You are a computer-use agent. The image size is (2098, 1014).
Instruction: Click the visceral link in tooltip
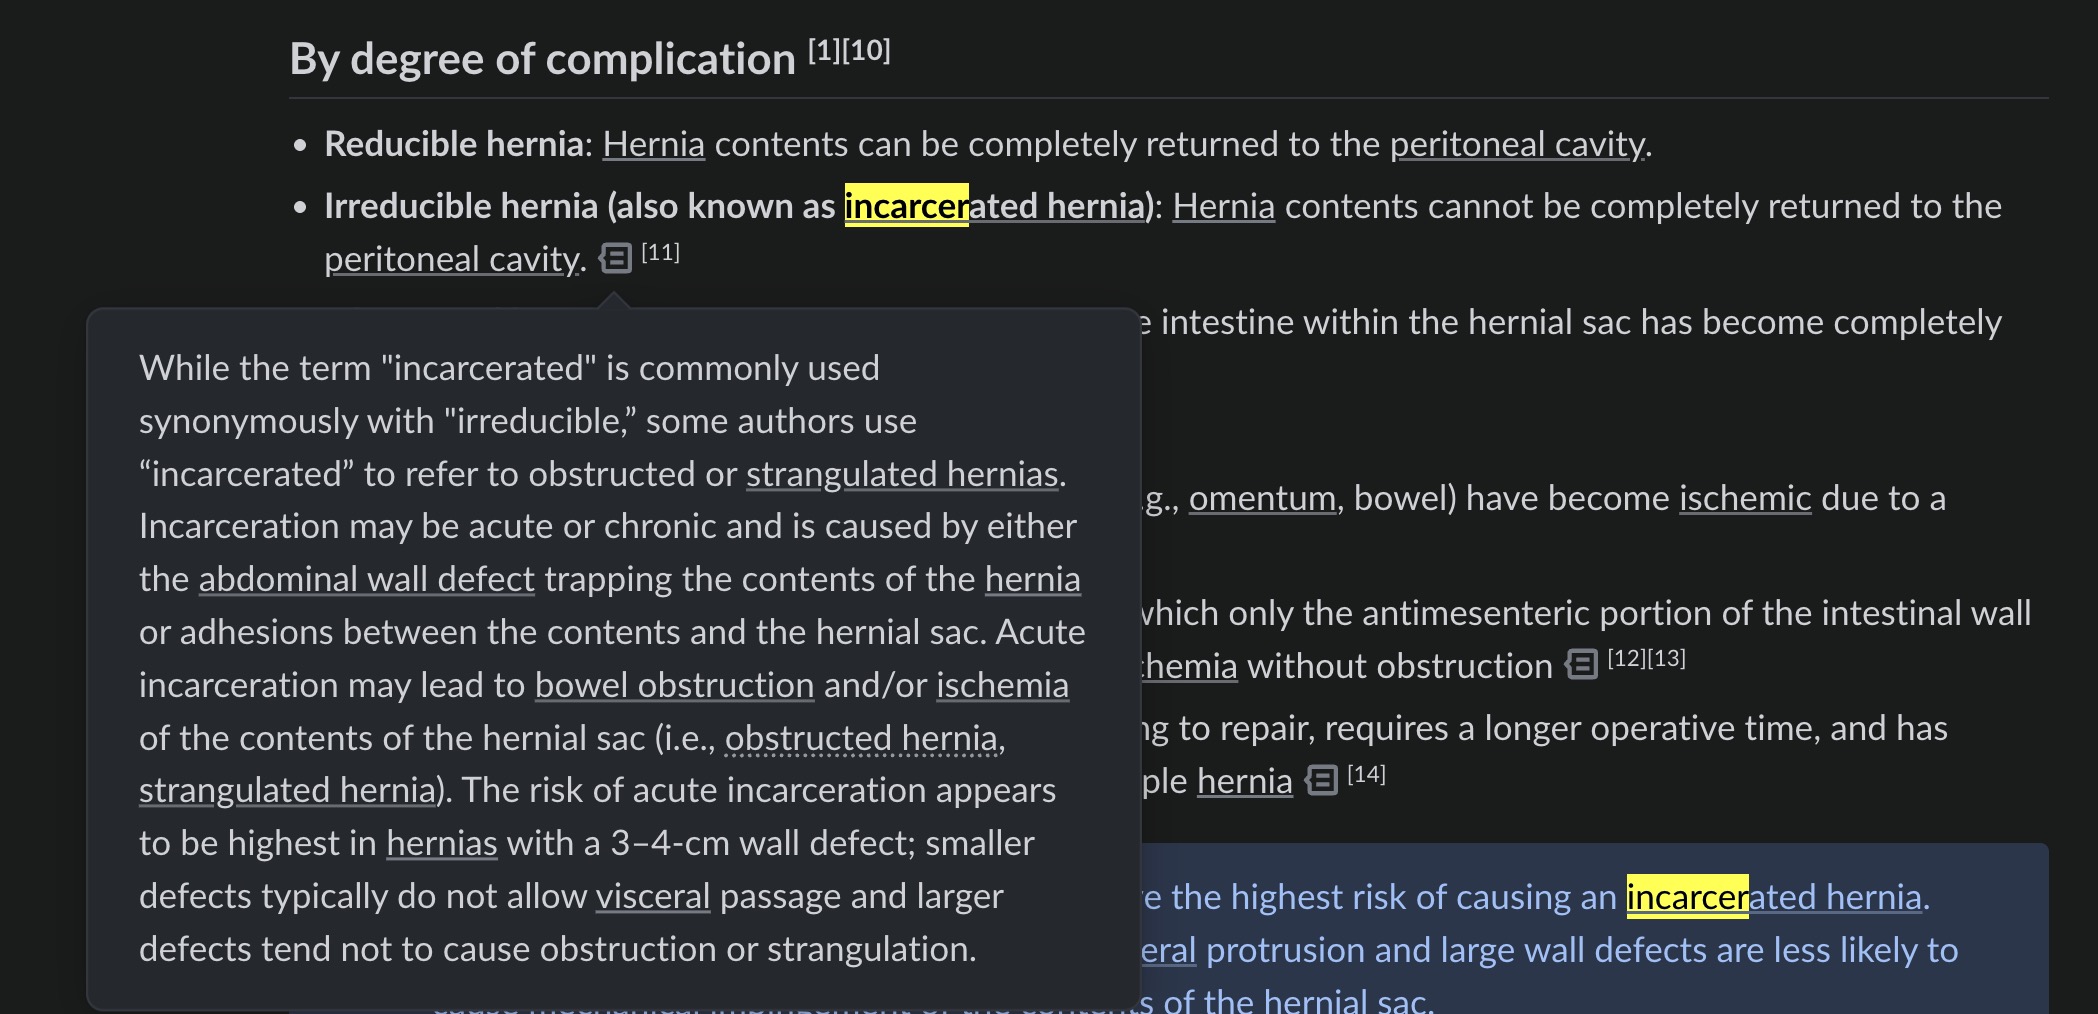[653, 896]
